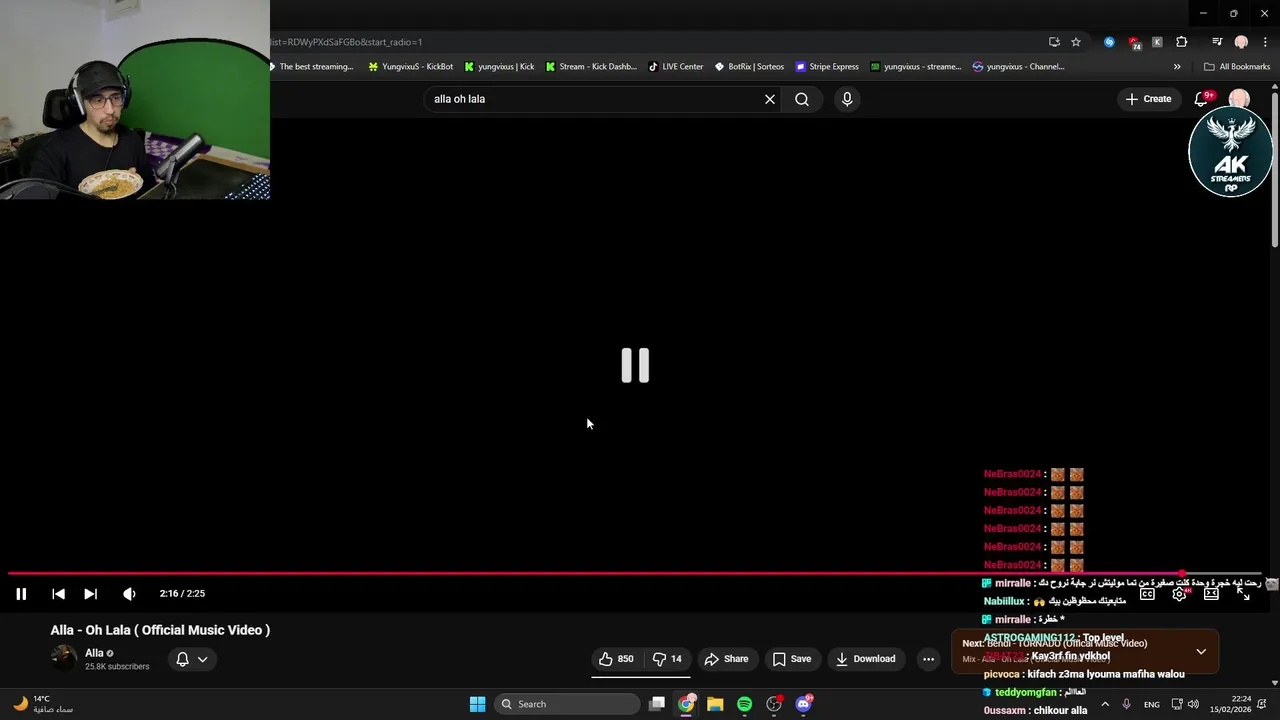Open the red extension with badge 74

point(1133,42)
